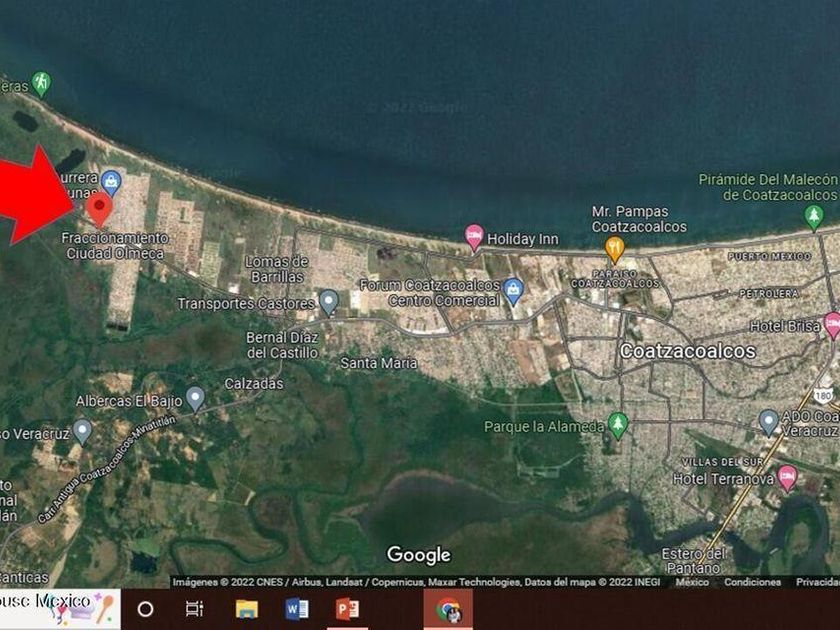Click the Coatzacoalcos city label
Image resolution: width=840 pixels, height=630 pixels.
[687, 351]
